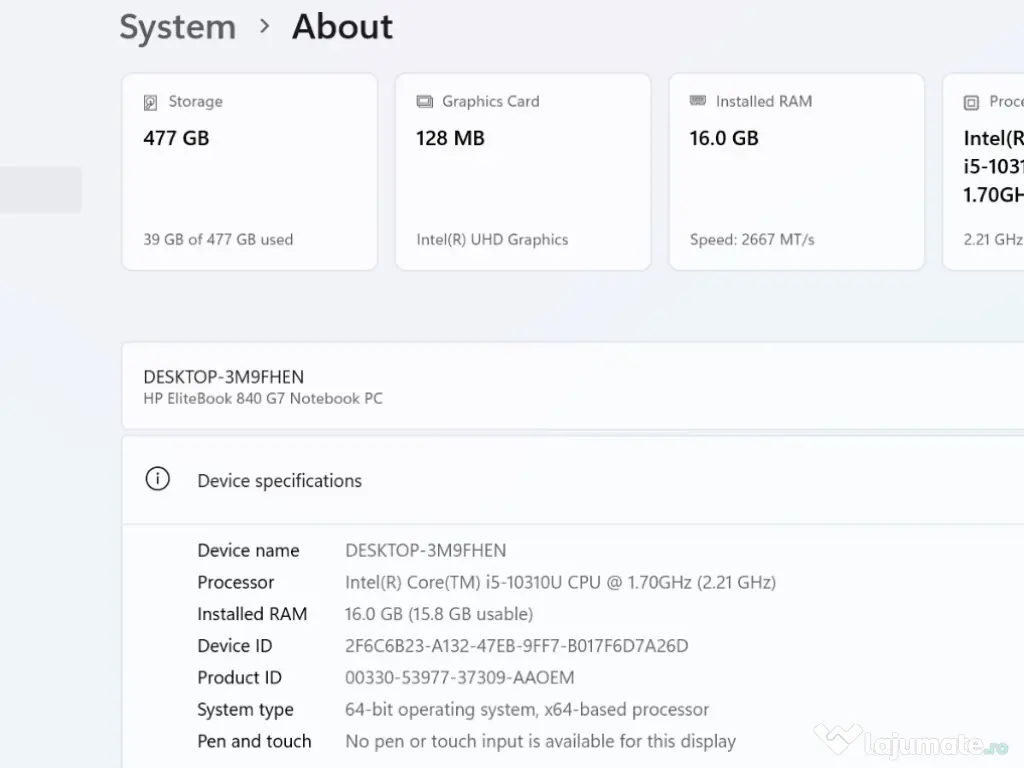
Task: Click the Product ID value 00330-53977-37309-AAOEM
Action: [x=459, y=678]
